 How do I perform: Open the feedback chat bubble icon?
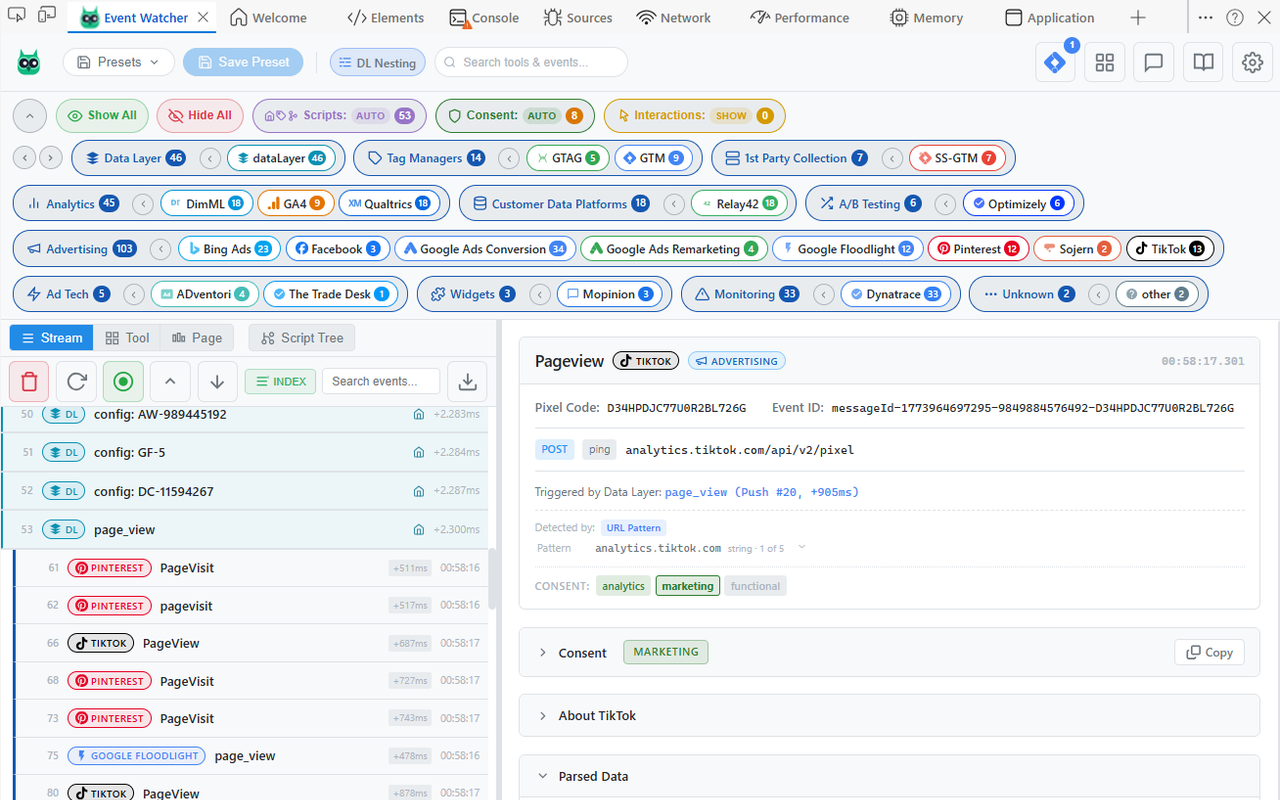1153,62
